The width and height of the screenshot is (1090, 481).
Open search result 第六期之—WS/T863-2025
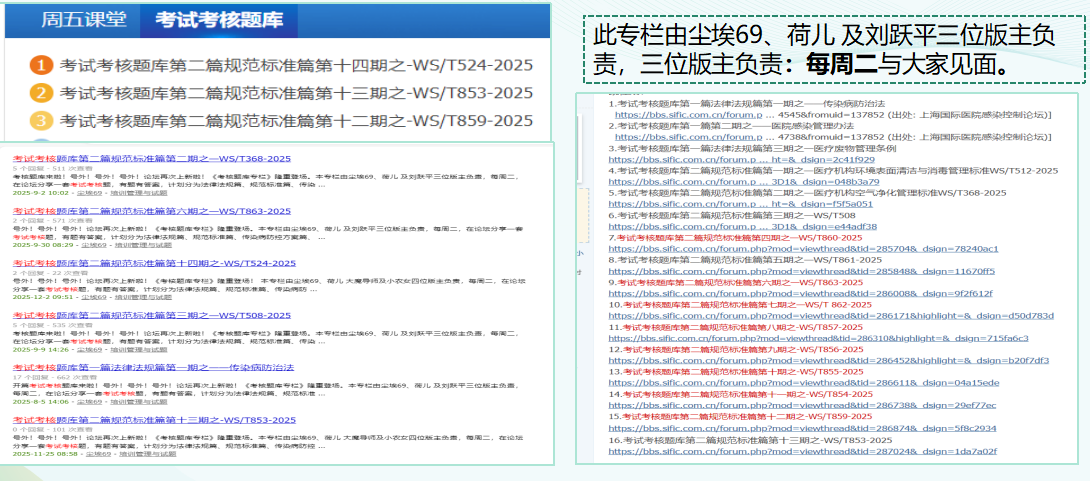tap(152, 211)
